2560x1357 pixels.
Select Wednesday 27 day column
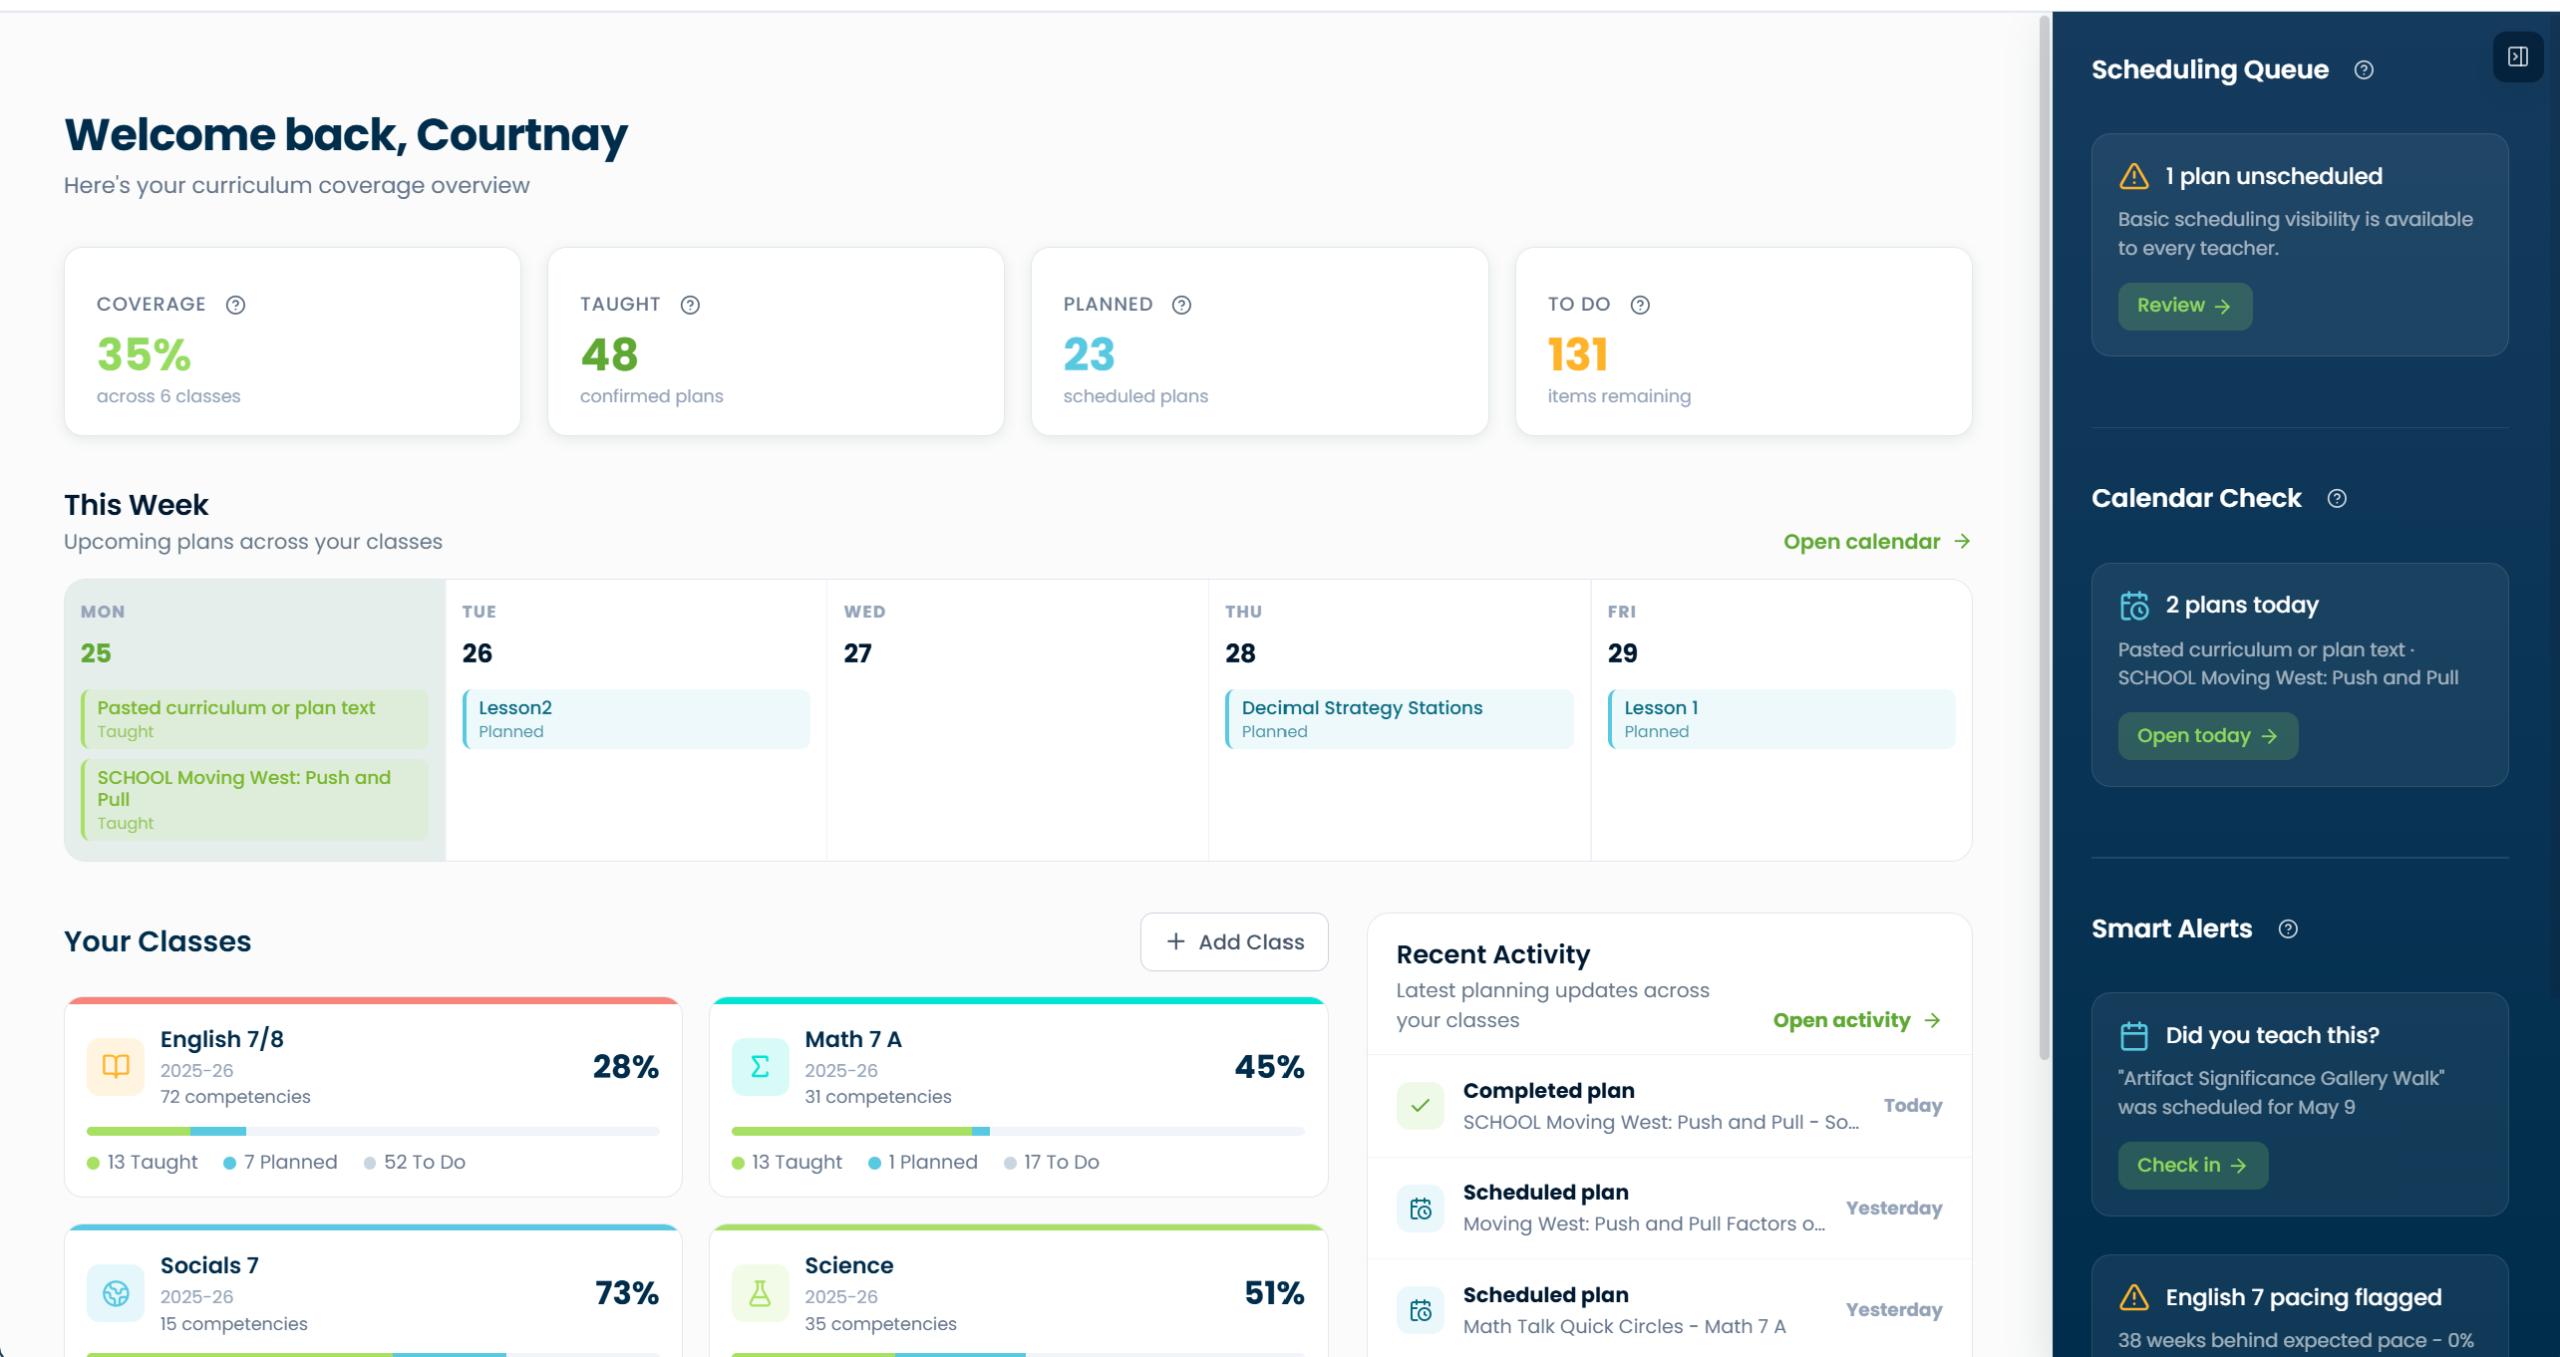[x=1018, y=720]
